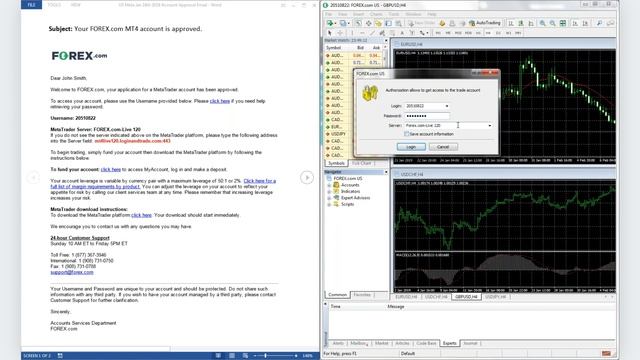This screenshot has height=360, width=640.
Task: Click 'click here' link for fund account
Action: click(x=111, y=169)
